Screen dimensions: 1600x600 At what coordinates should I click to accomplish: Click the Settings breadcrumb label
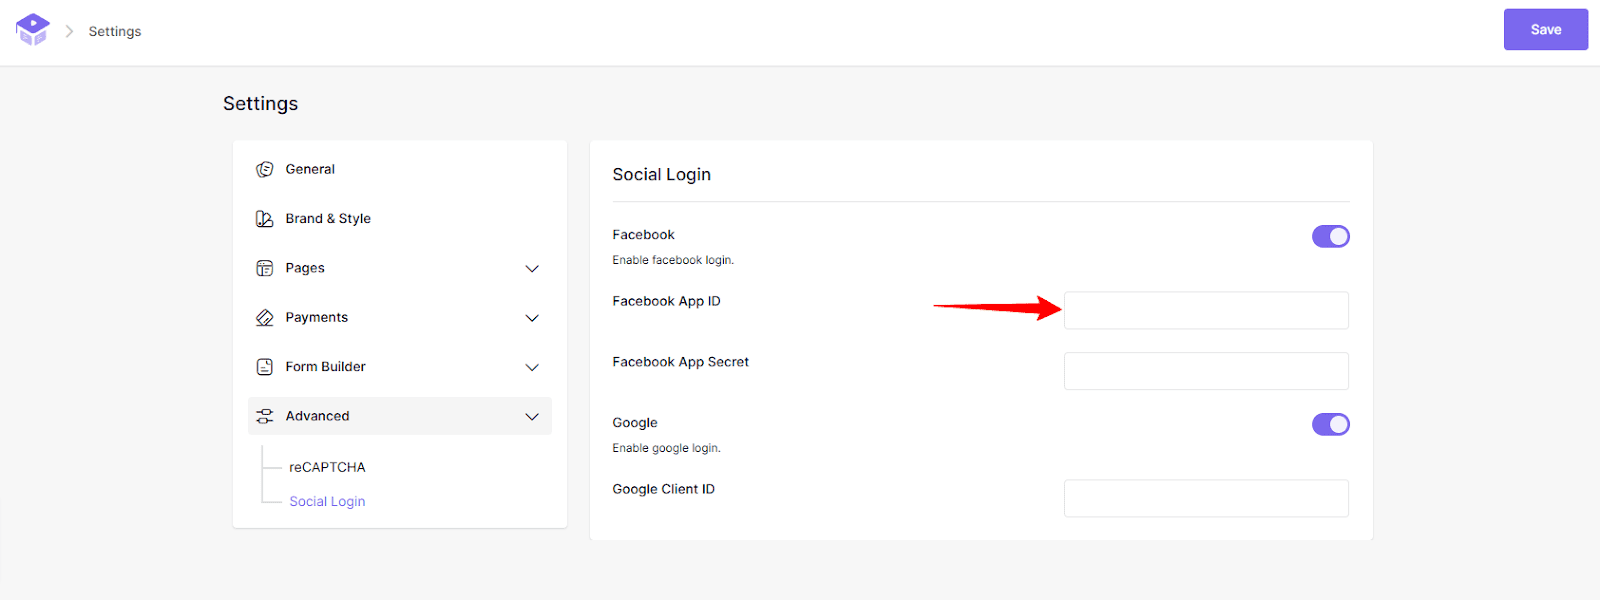114,31
